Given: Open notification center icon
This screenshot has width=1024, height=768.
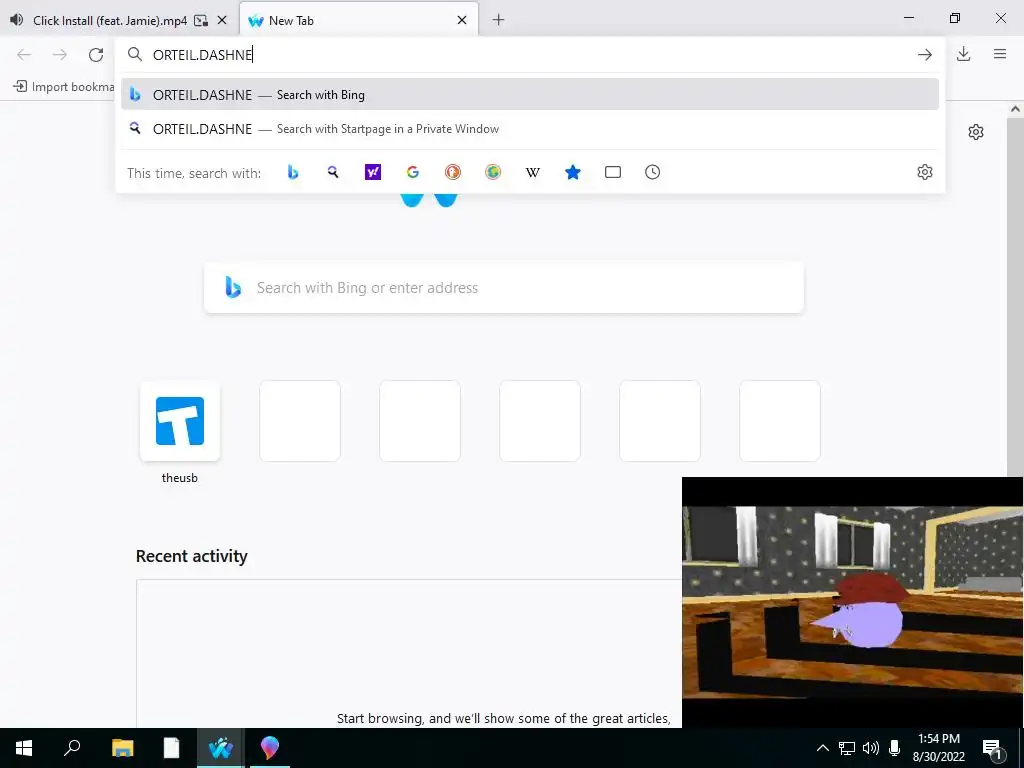Looking at the screenshot, I should click(992, 748).
